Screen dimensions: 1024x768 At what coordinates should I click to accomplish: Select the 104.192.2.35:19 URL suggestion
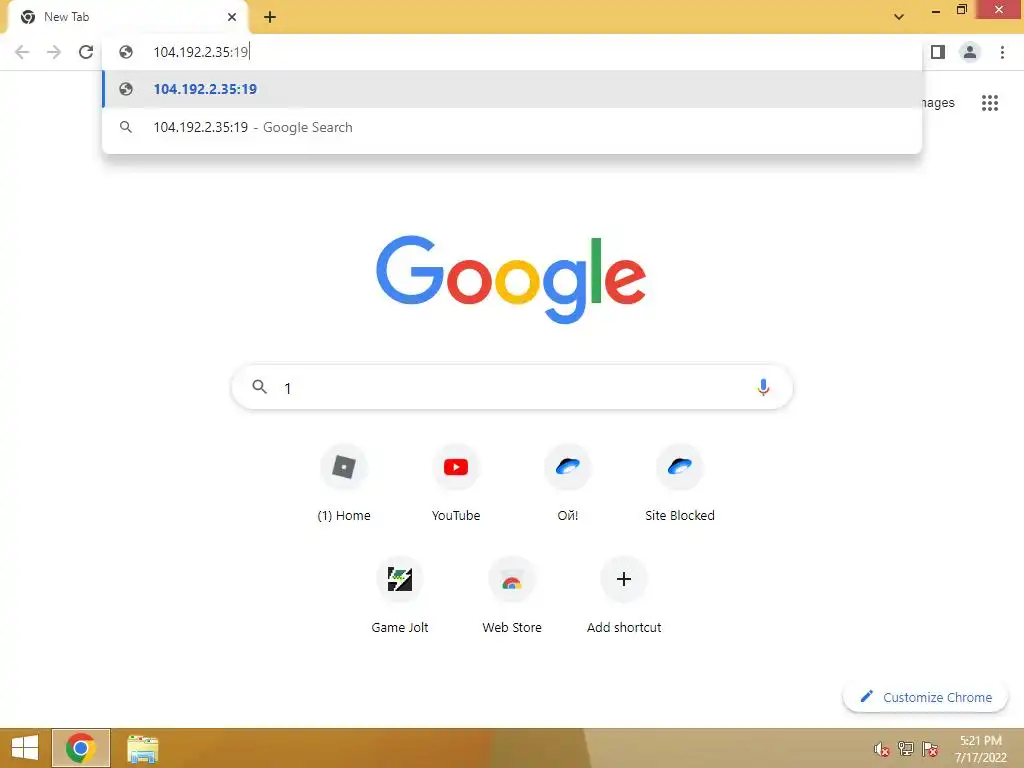pos(513,89)
